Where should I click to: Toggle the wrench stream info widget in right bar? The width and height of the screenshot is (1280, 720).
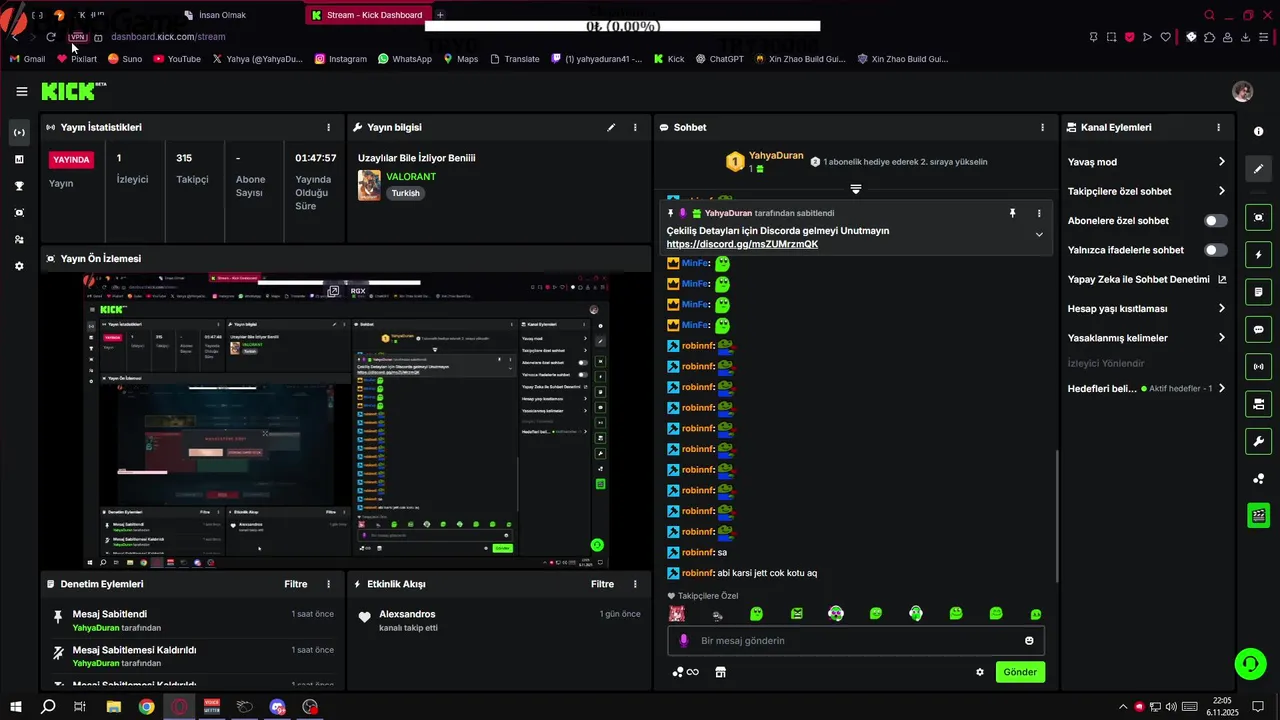pos(1258,441)
